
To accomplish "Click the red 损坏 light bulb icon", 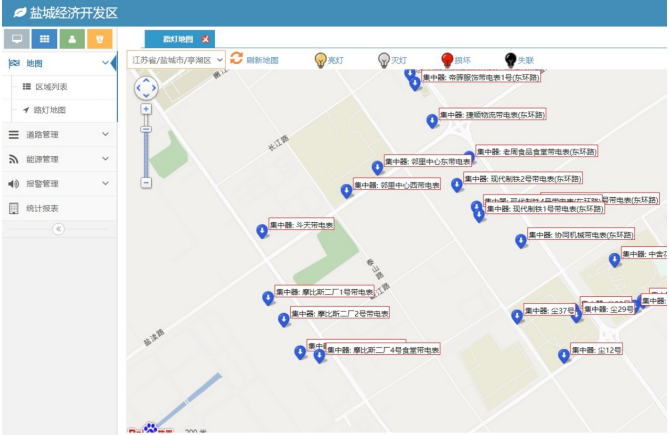I will (447, 60).
